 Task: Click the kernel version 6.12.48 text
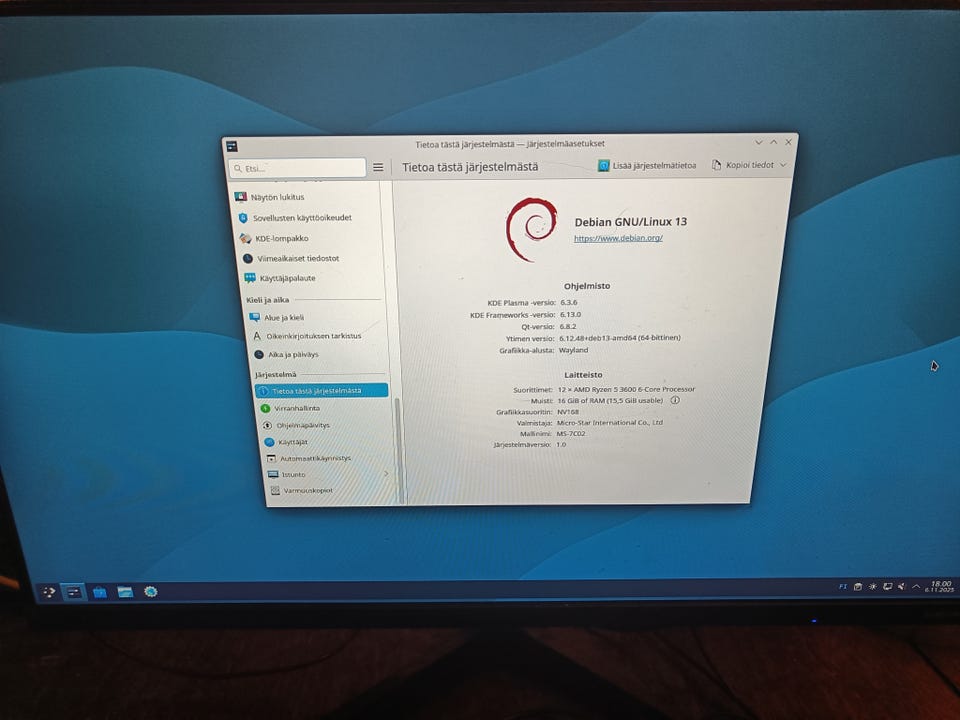(x=619, y=338)
